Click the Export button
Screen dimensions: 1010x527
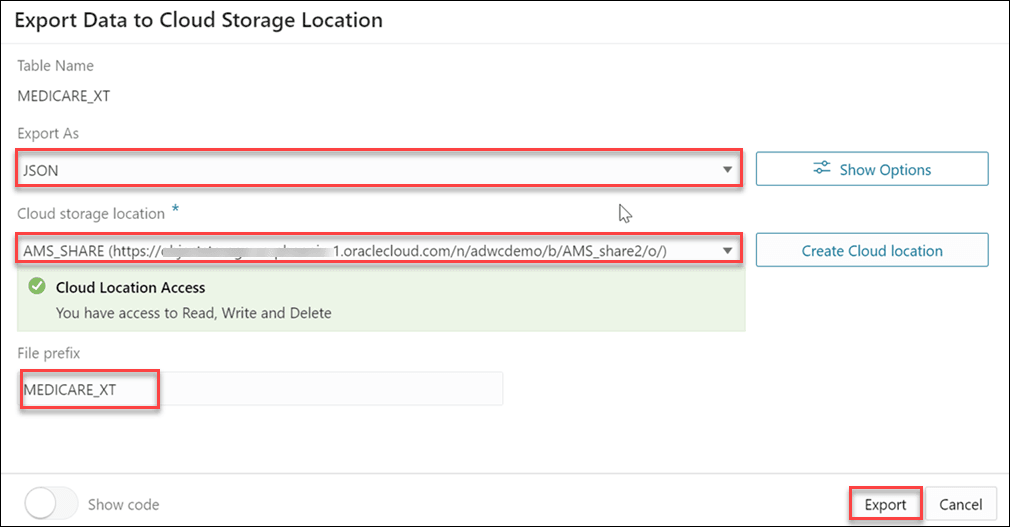pos(884,505)
